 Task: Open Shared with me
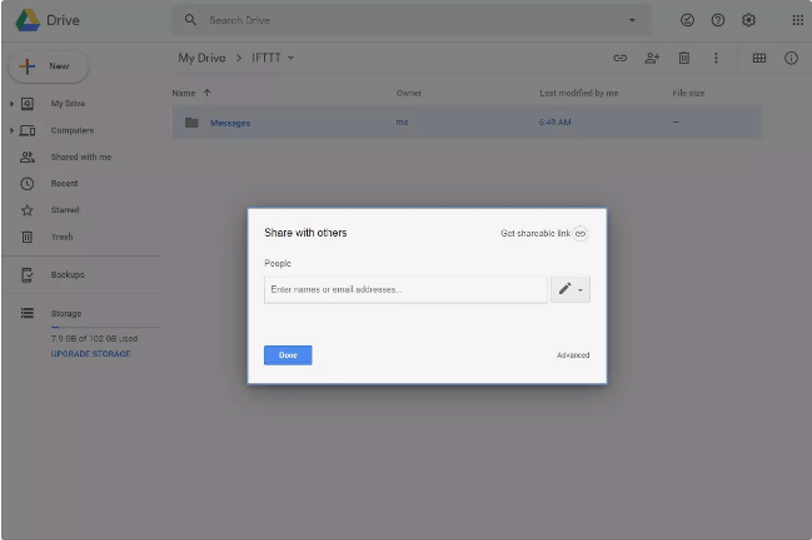(81, 157)
